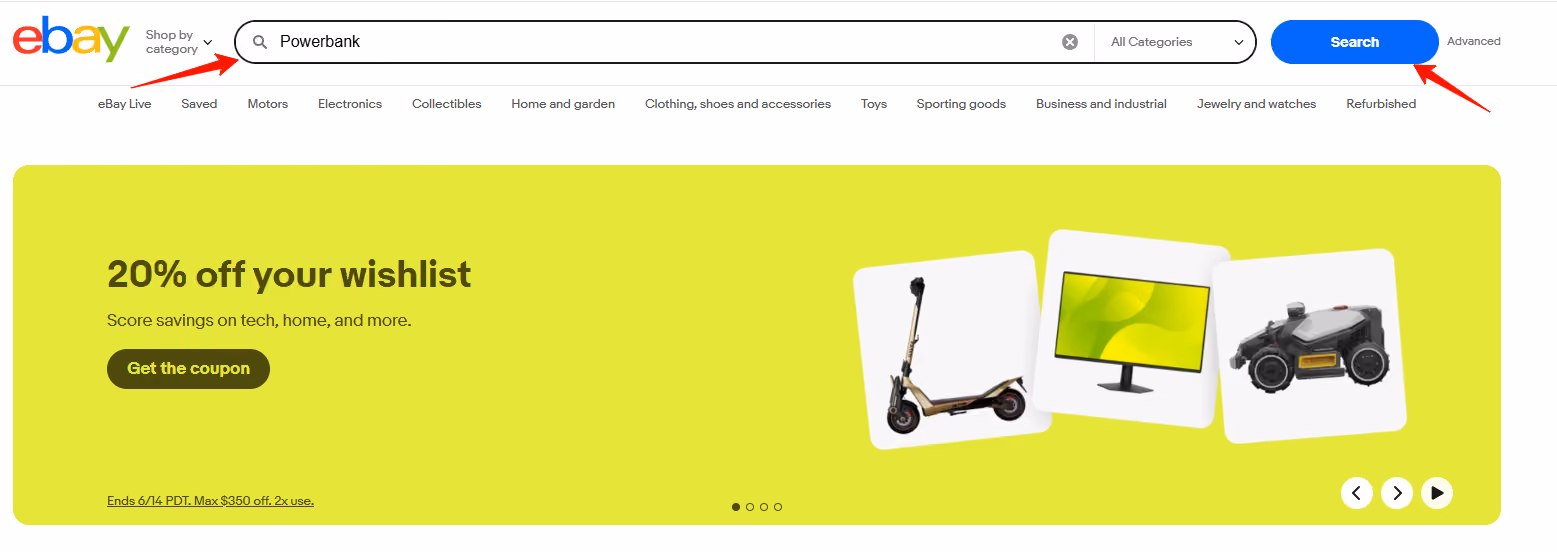
Task: Select the Motors category
Action: tap(268, 104)
